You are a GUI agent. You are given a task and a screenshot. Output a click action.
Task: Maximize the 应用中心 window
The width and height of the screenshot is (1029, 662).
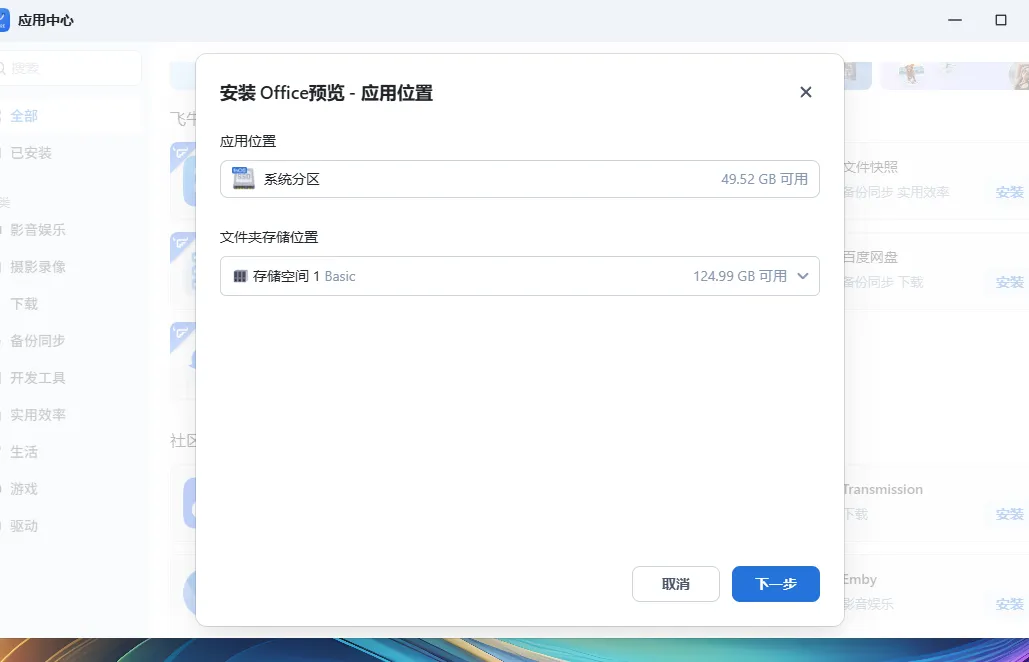click(1001, 20)
